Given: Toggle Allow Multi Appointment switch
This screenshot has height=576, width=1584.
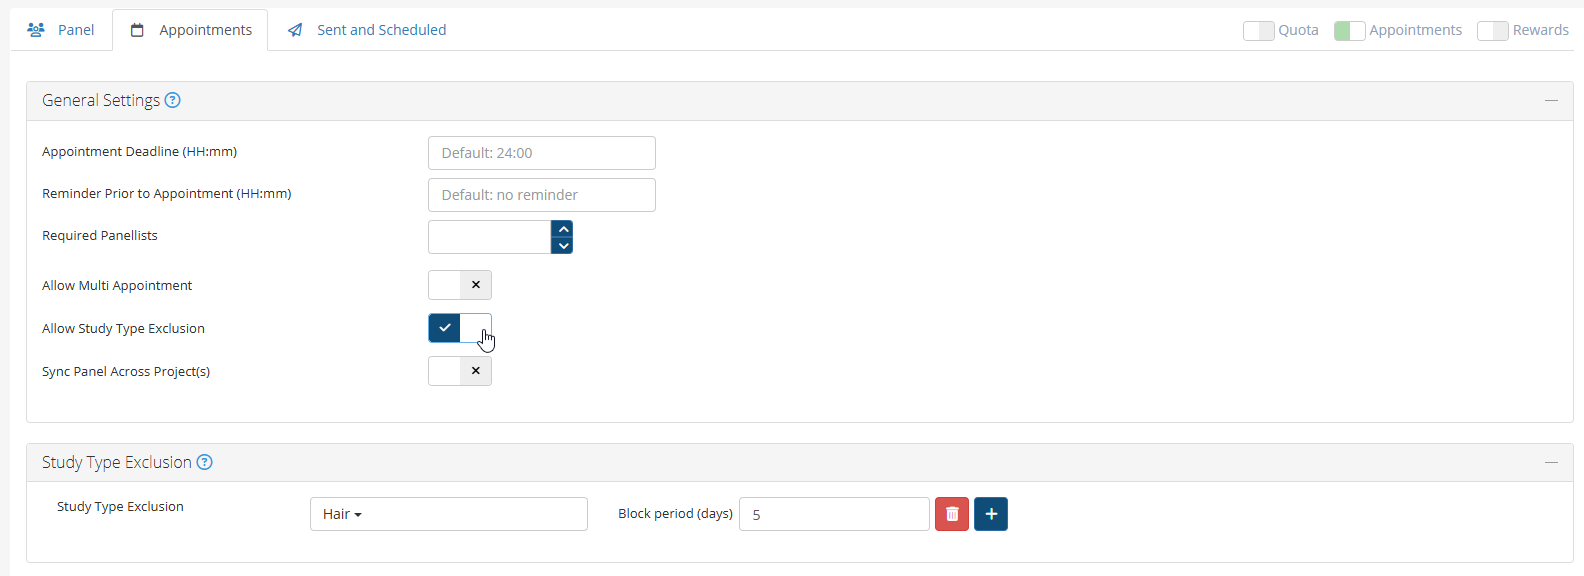Looking at the screenshot, I should [x=460, y=285].
